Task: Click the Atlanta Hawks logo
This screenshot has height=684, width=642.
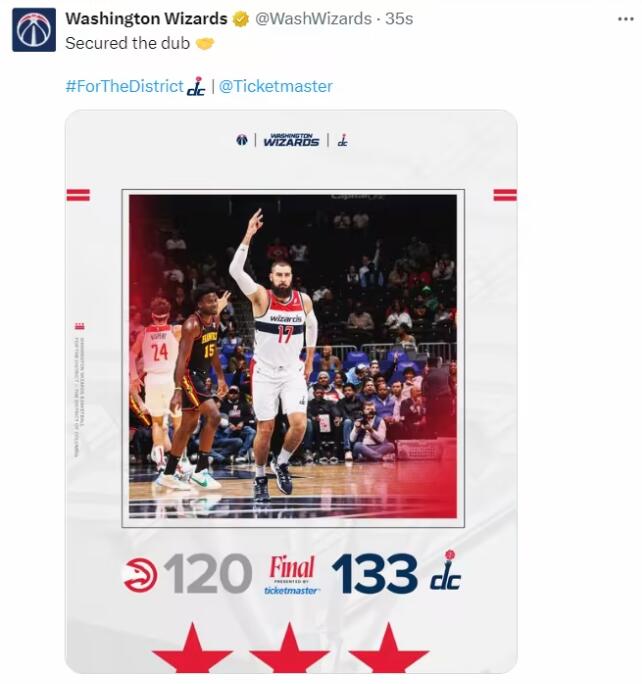Action: point(140,575)
